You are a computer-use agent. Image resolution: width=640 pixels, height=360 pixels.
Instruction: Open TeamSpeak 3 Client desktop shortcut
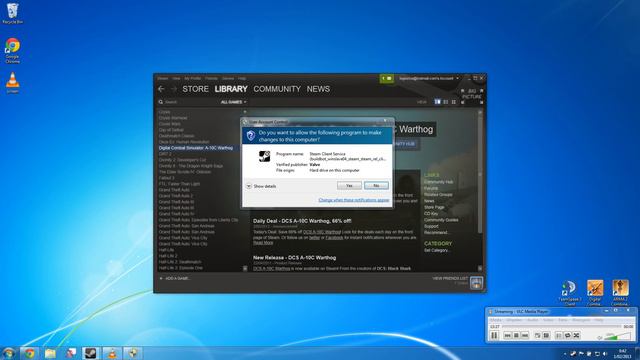coord(569,293)
